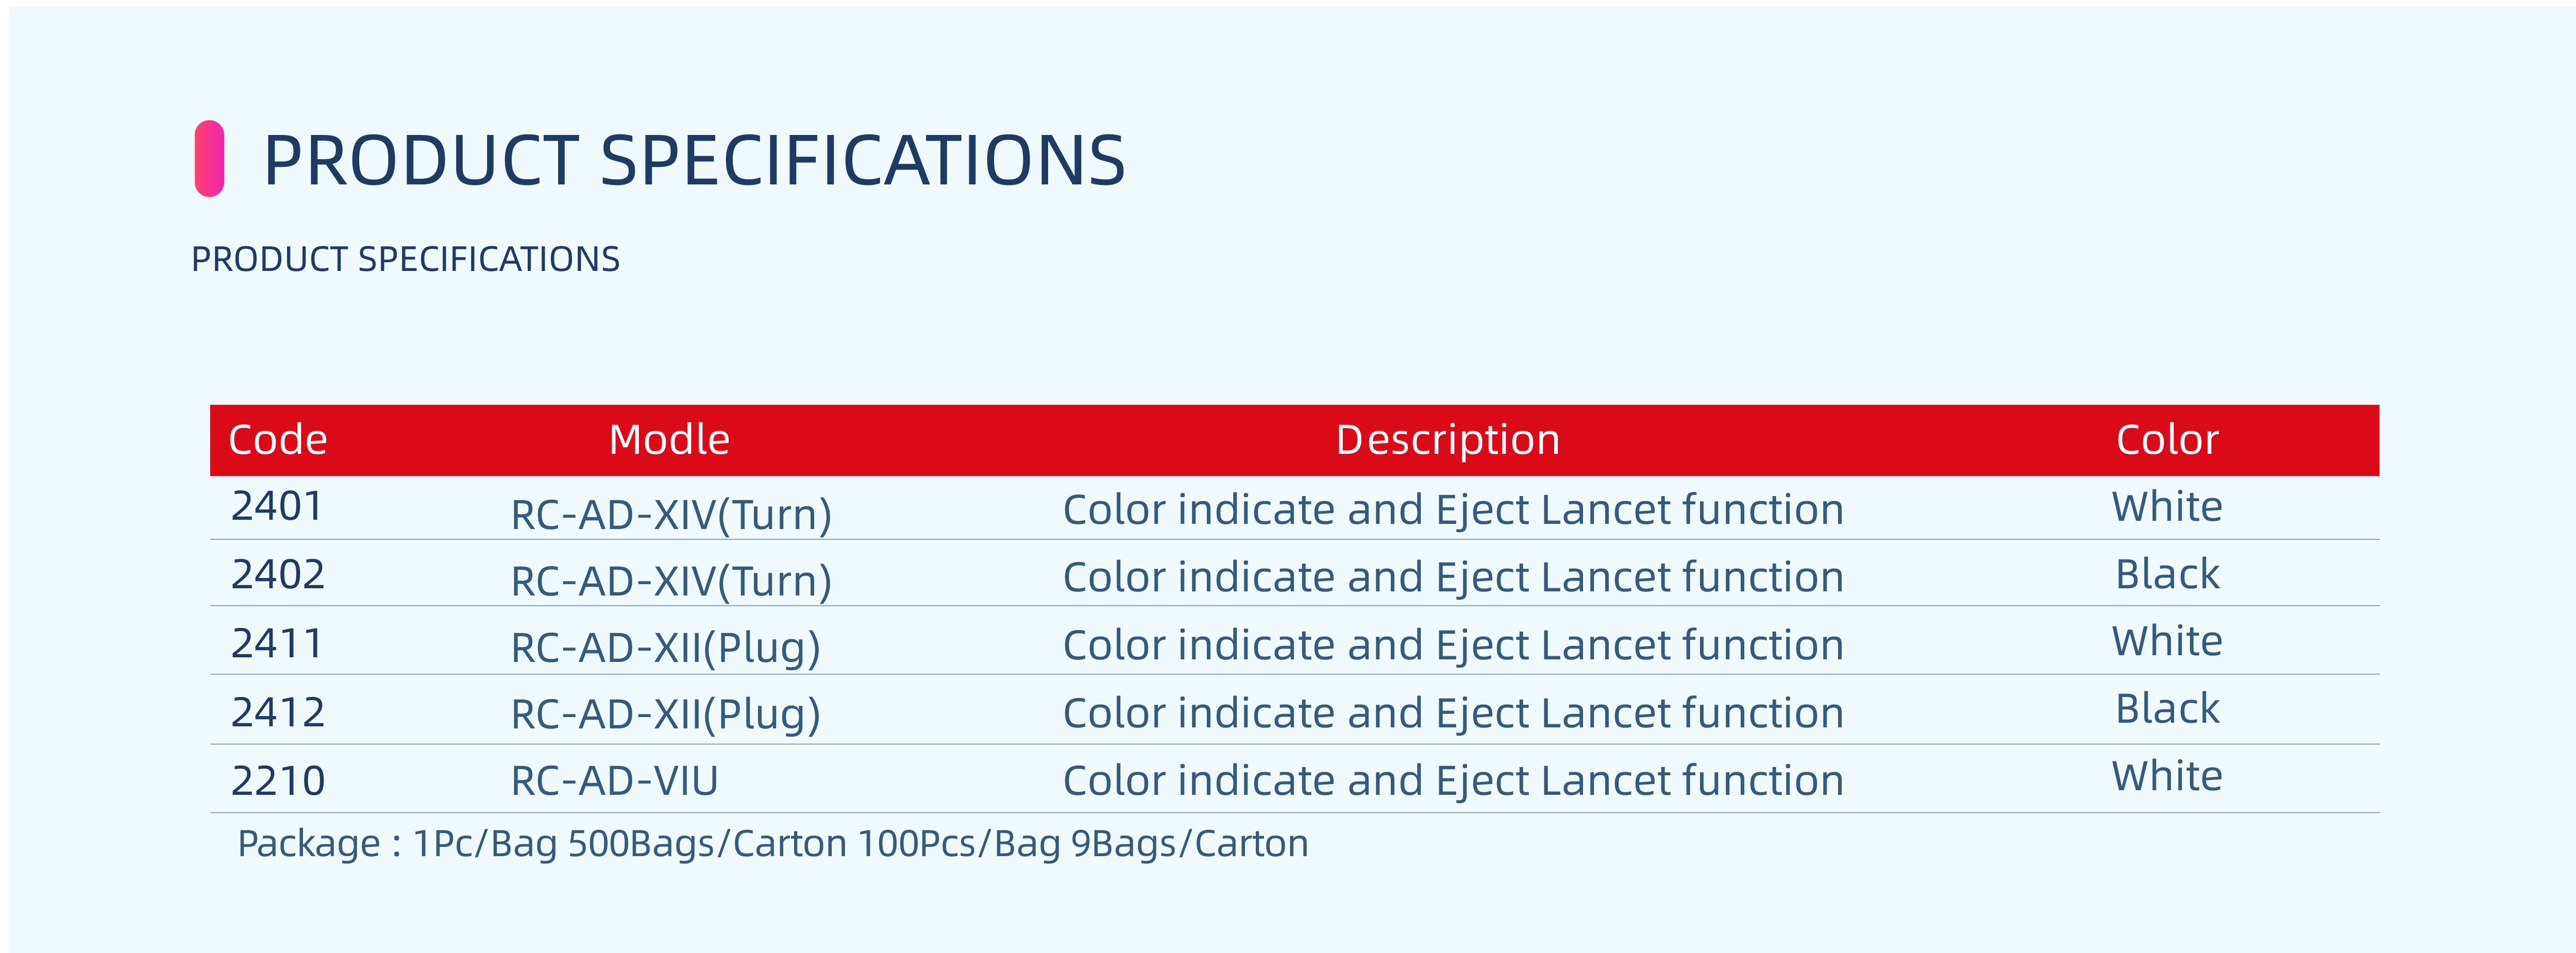Click the small PRODUCT SPECIFICATIONS subtitle
2576x953 pixels.
(405, 260)
